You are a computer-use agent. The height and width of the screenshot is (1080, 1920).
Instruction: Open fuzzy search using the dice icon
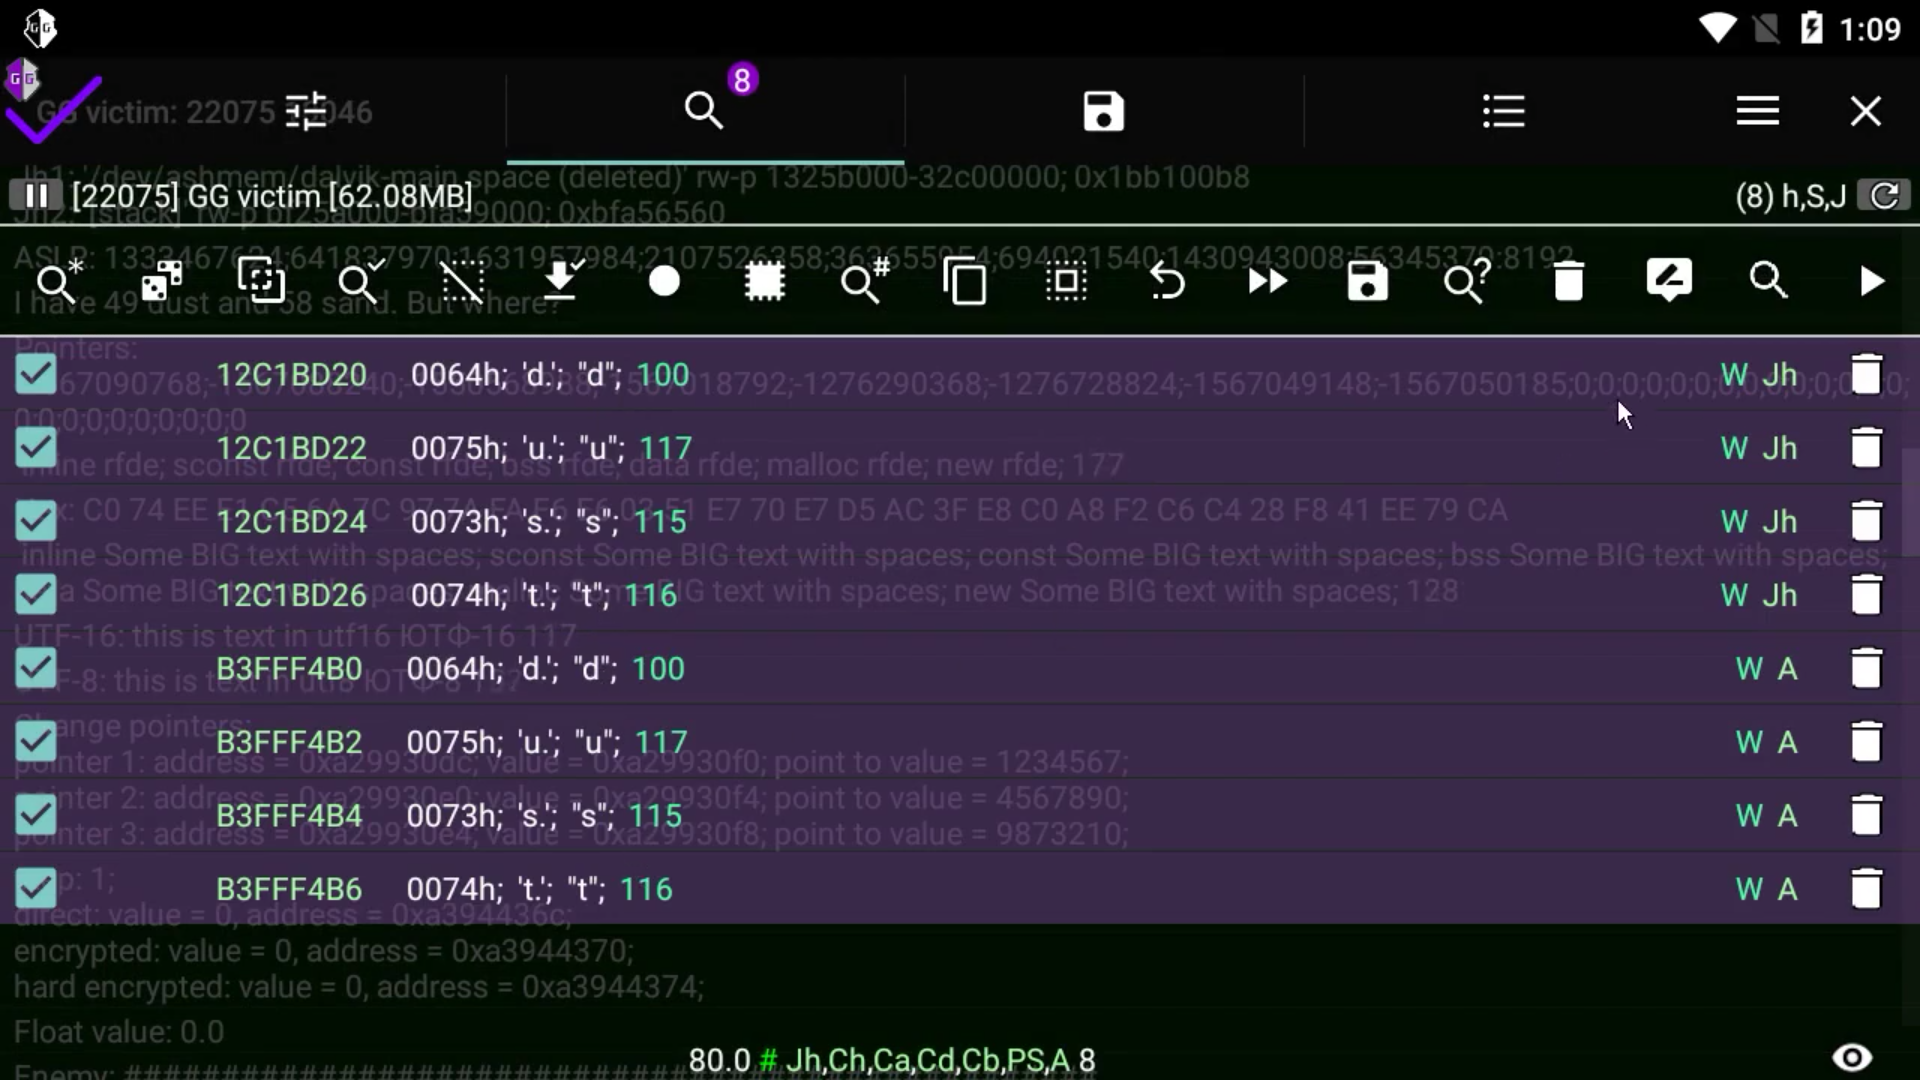click(x=160, y=281)
